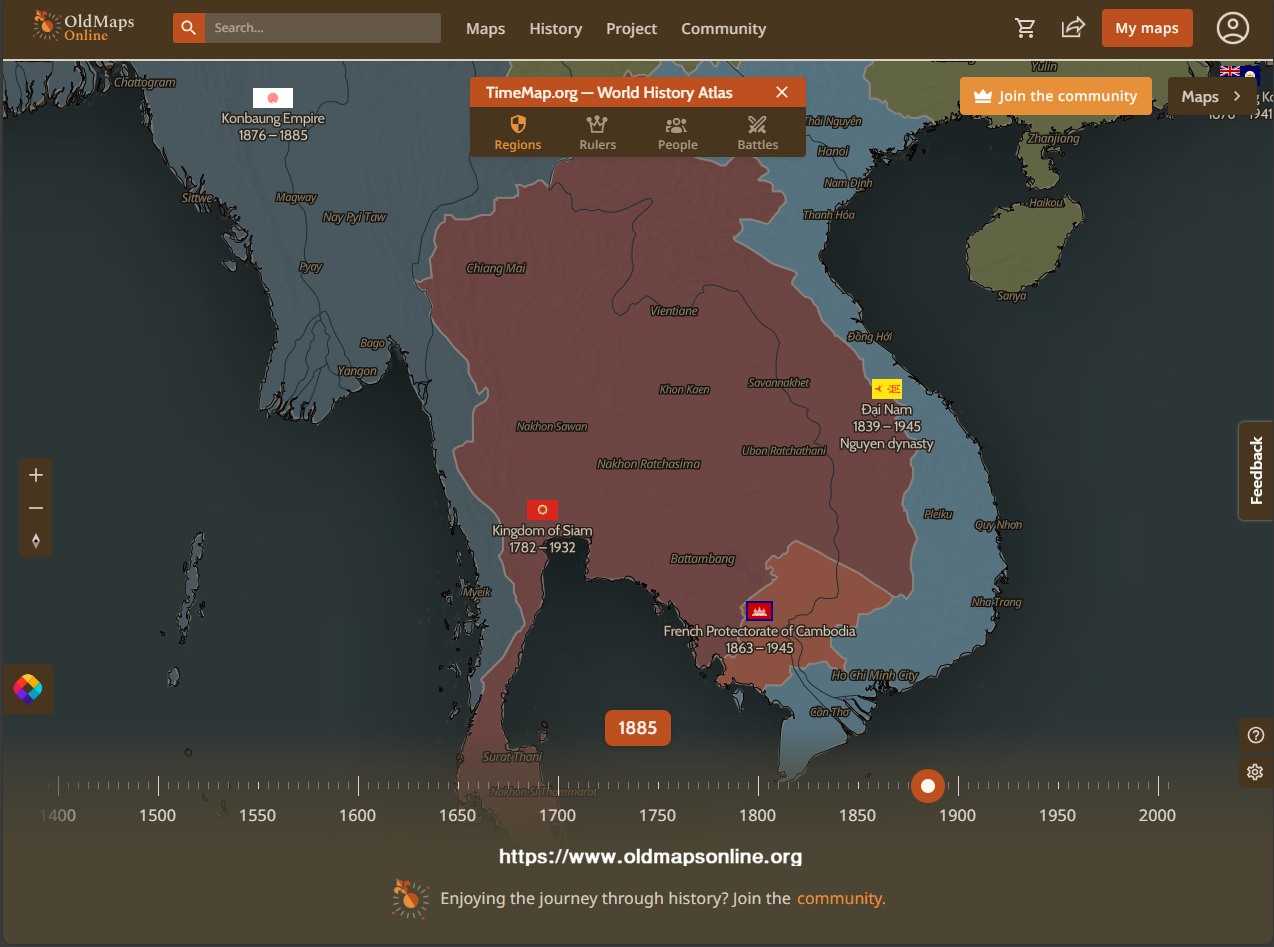Expand the Maps panel chevron

[1237, 96]
